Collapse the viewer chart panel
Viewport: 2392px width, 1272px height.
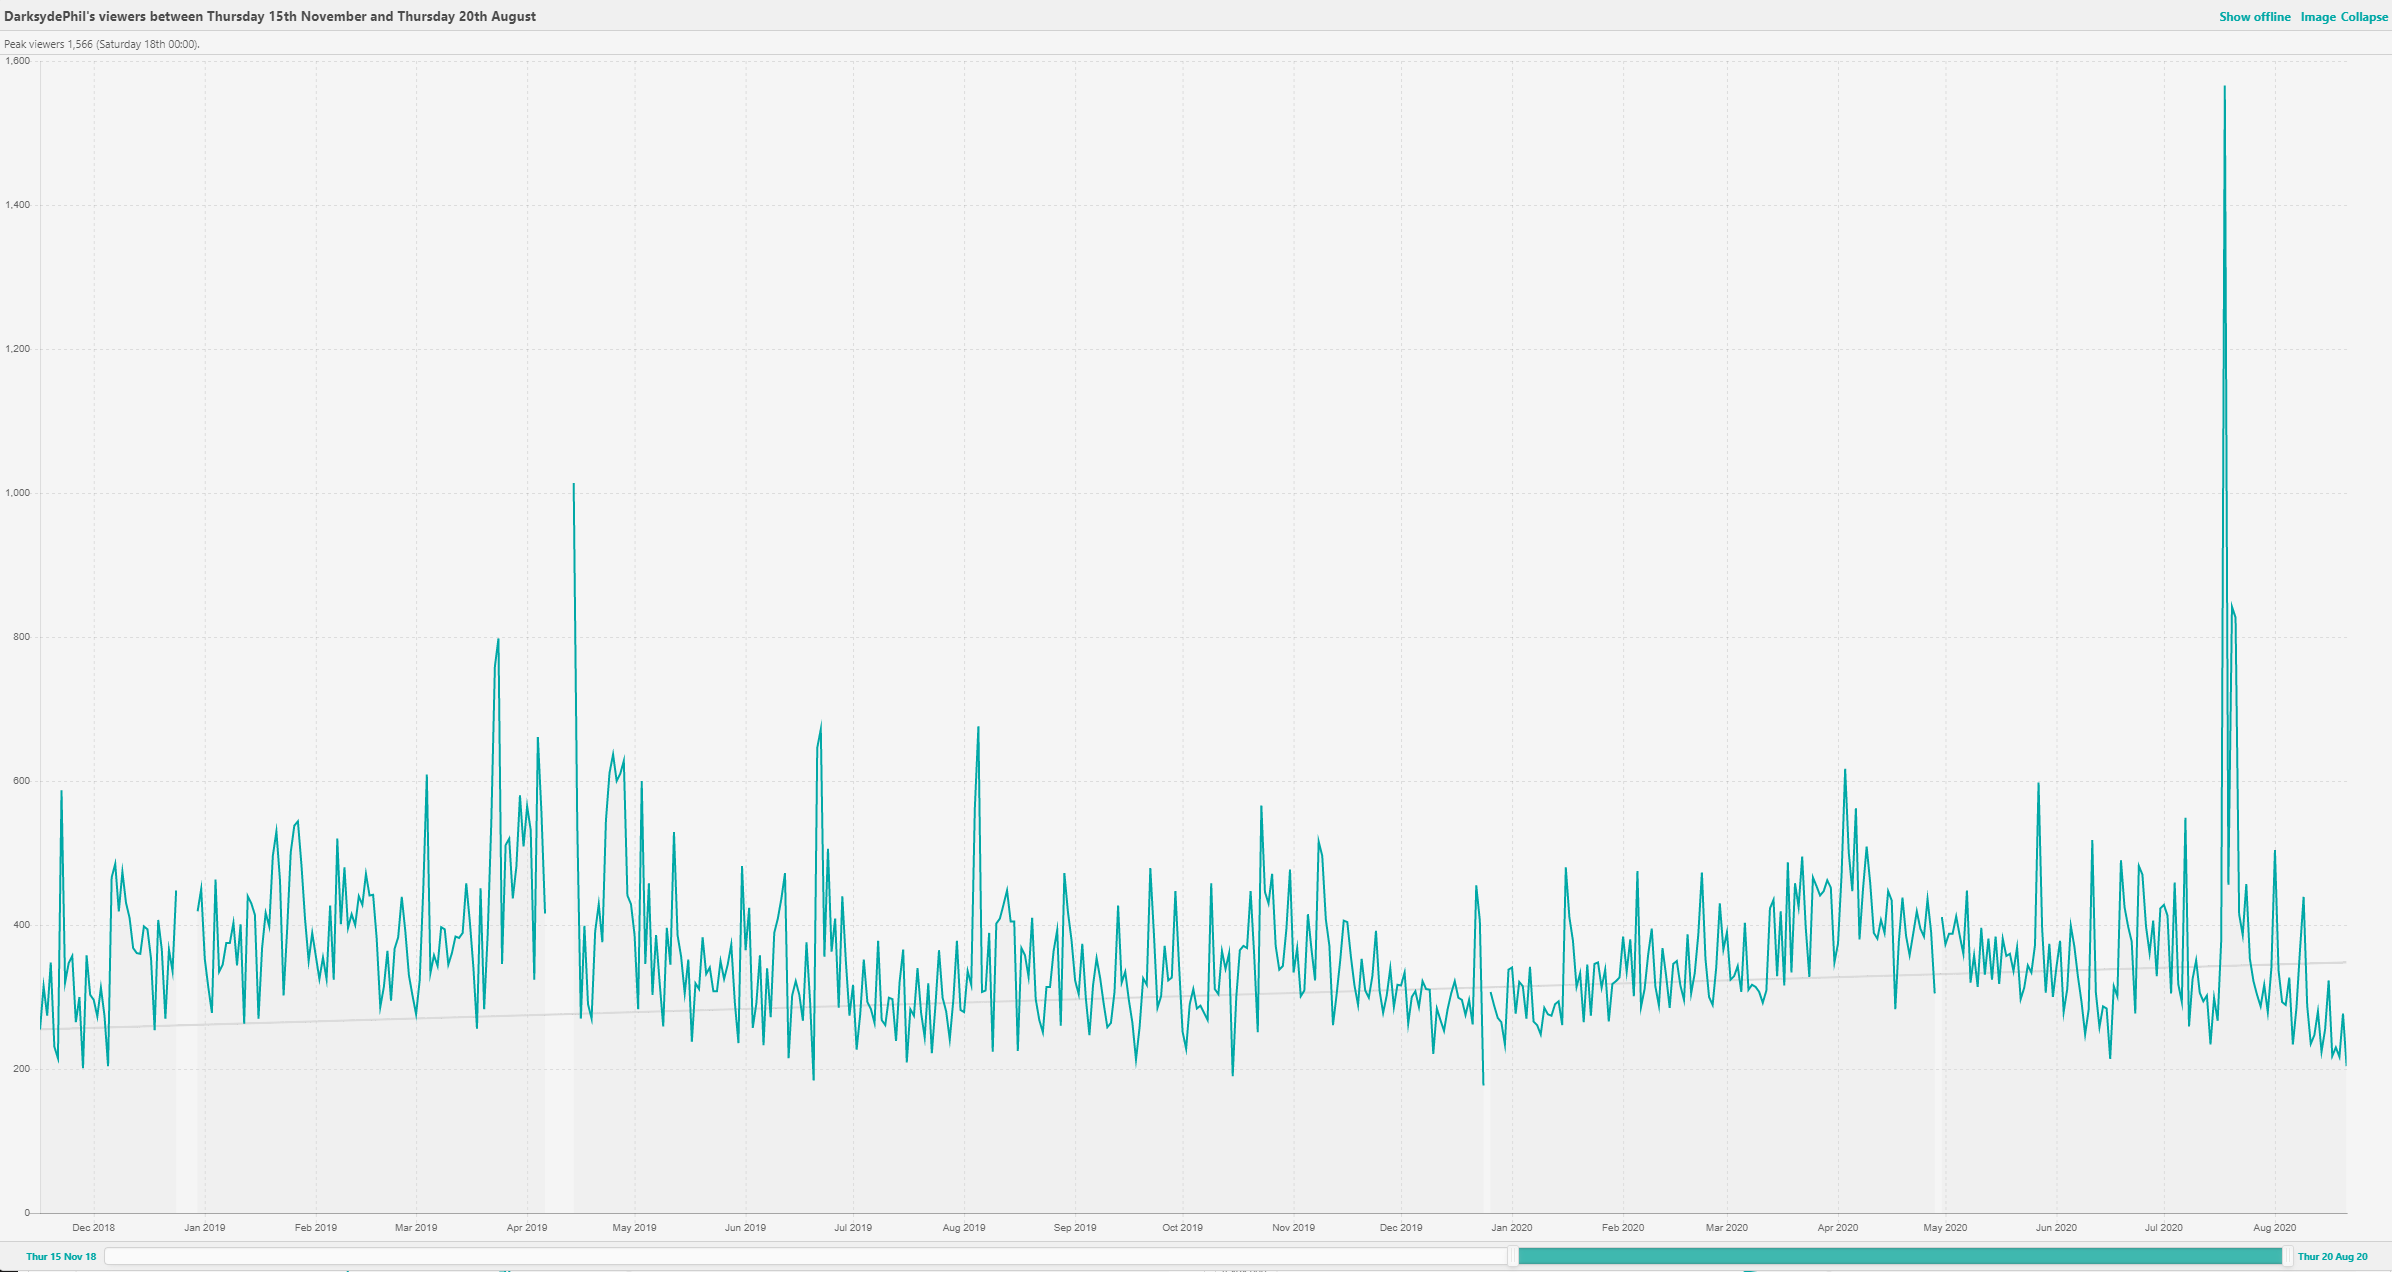tap(2364, 17)
